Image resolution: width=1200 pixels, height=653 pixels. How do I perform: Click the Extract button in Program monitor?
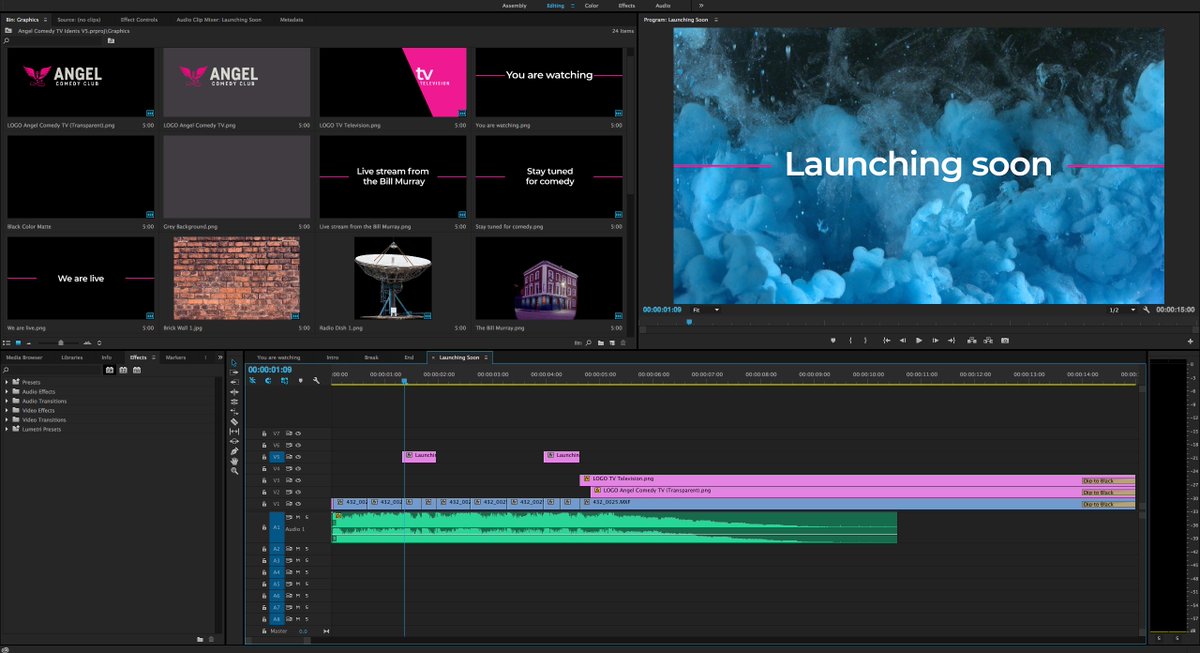click(988, 340)
